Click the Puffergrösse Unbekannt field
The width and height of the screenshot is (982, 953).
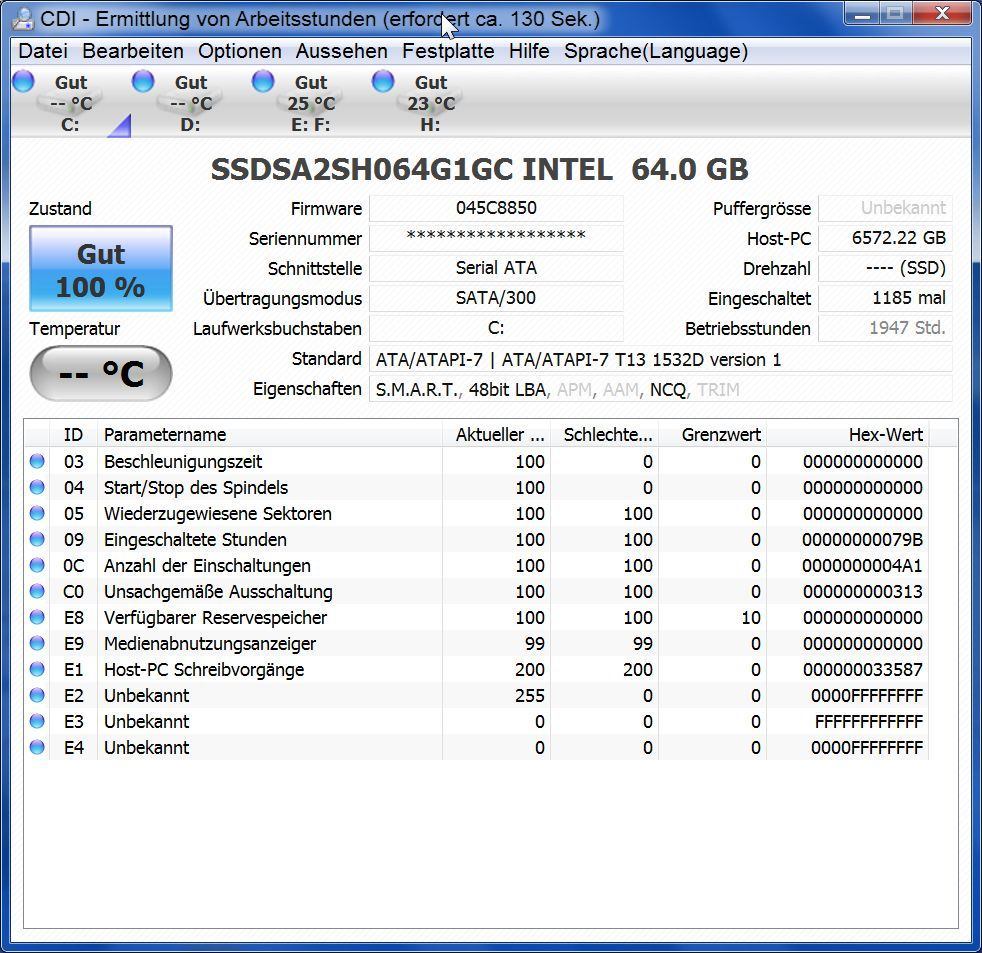click(x=886, y=208)
